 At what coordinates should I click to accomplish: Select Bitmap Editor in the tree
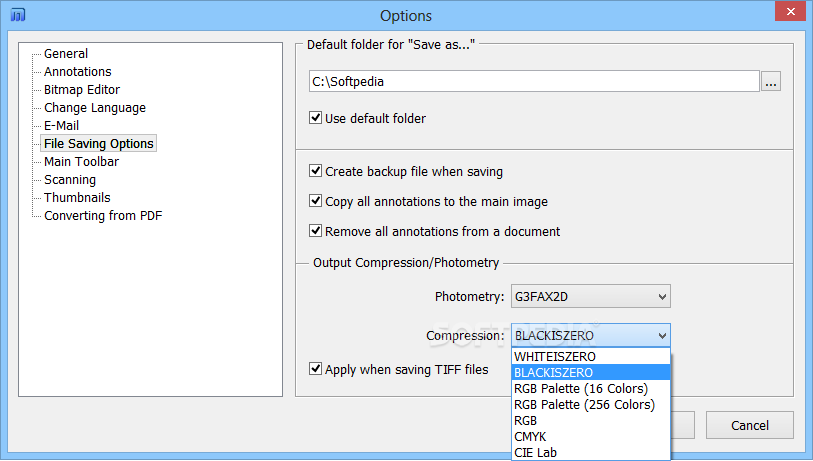(x=82, y=90)
